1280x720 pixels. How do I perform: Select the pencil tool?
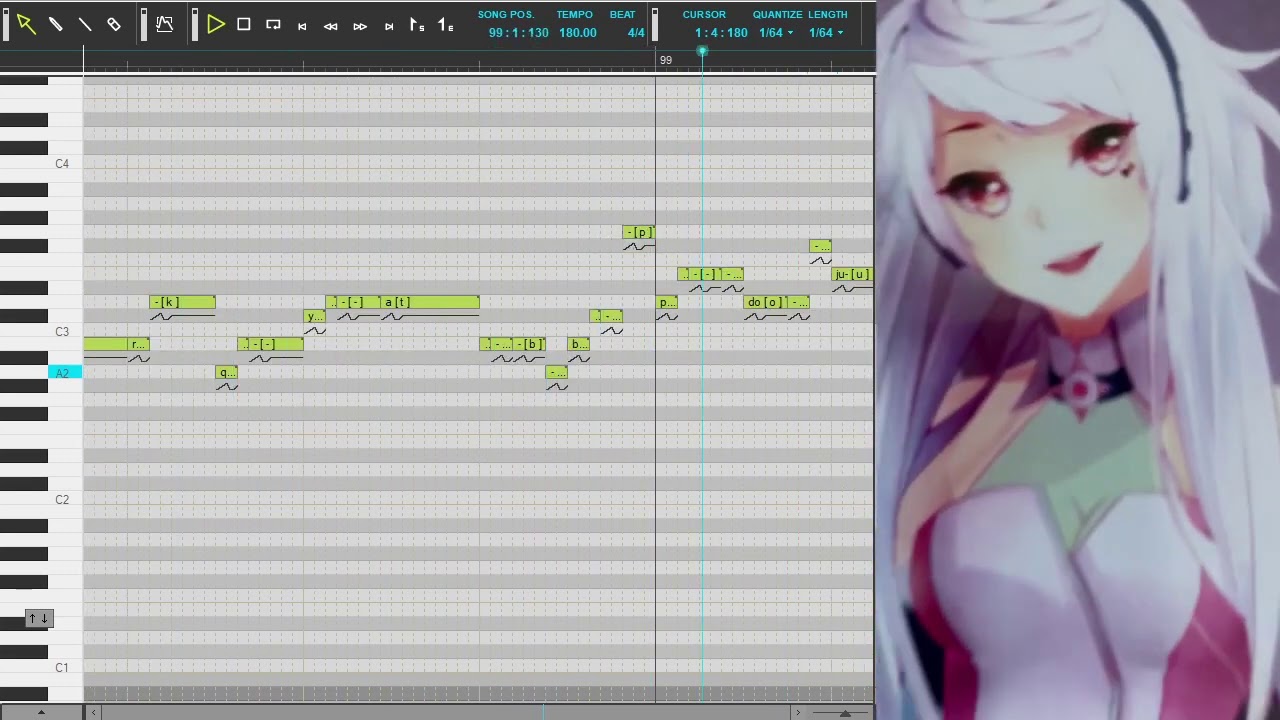[x=56, y=25]
